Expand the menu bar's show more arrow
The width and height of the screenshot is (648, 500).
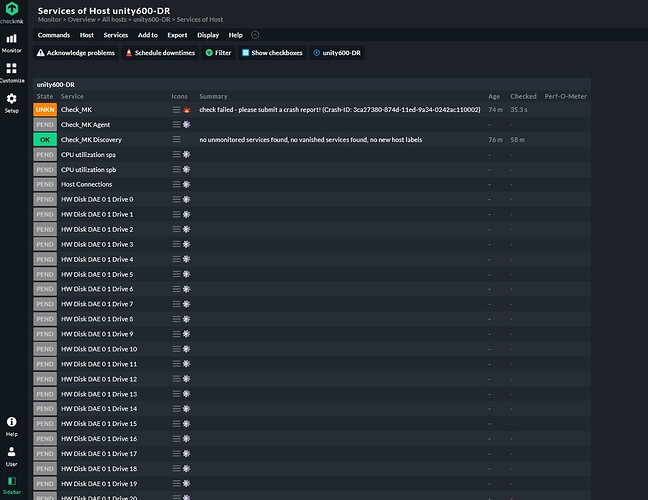point(255,35)
